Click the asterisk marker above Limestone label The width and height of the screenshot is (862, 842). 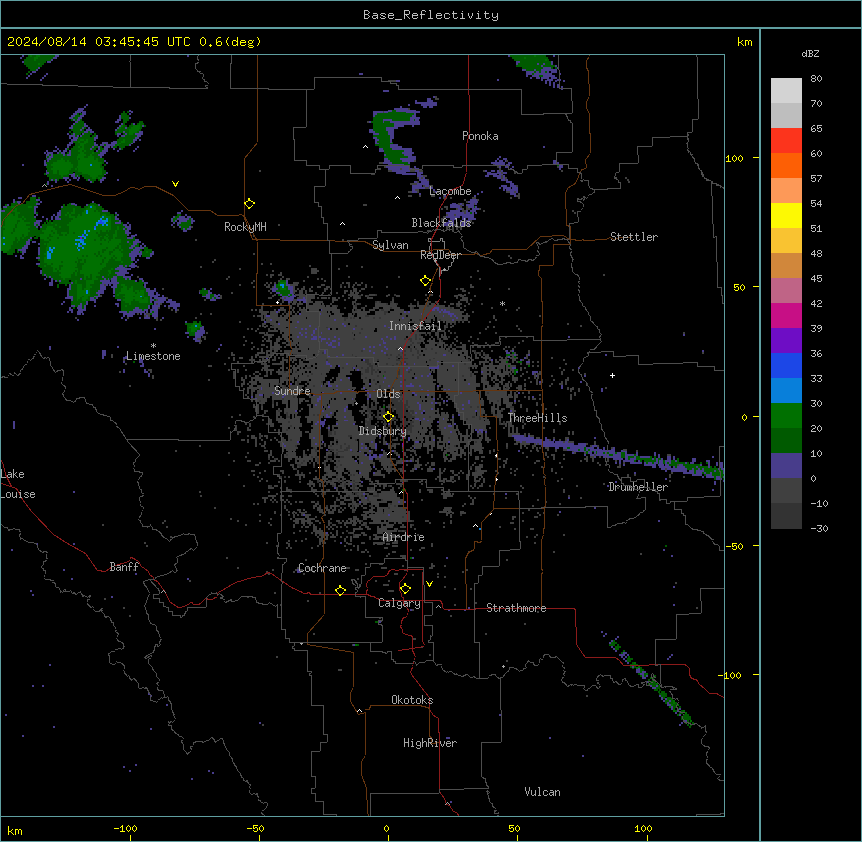point(153,346)
